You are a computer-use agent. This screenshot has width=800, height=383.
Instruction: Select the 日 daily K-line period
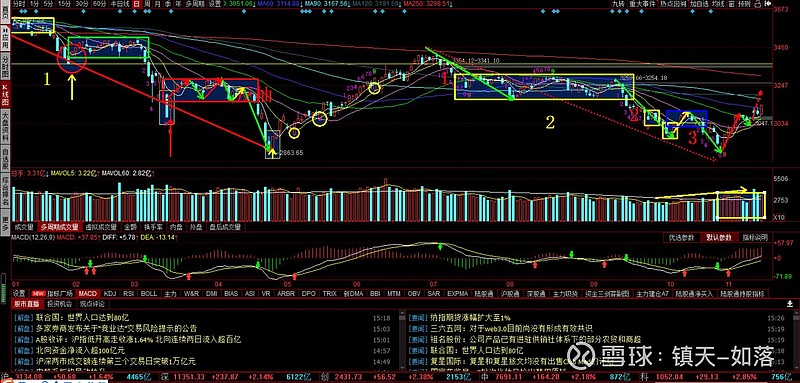tap(137, 4)
